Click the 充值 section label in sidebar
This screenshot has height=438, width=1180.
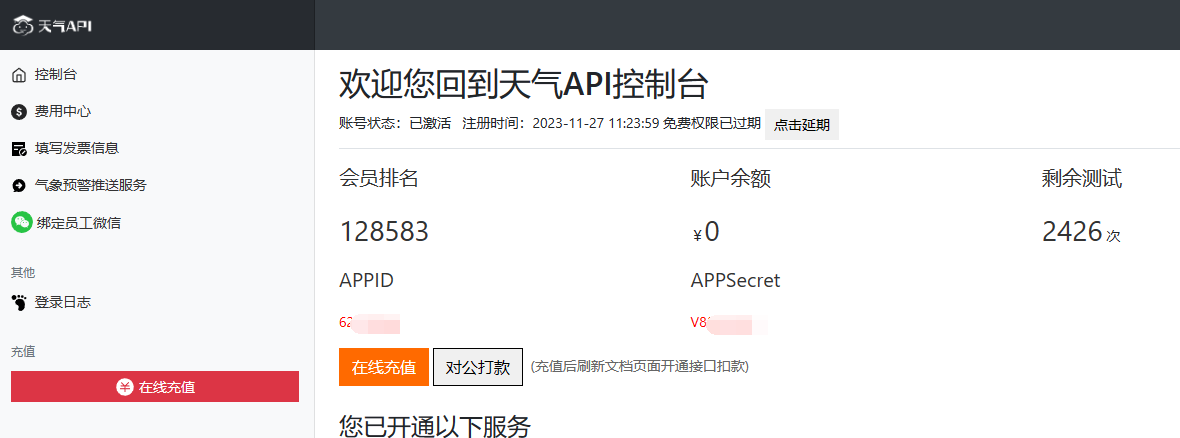click(23, 351)
